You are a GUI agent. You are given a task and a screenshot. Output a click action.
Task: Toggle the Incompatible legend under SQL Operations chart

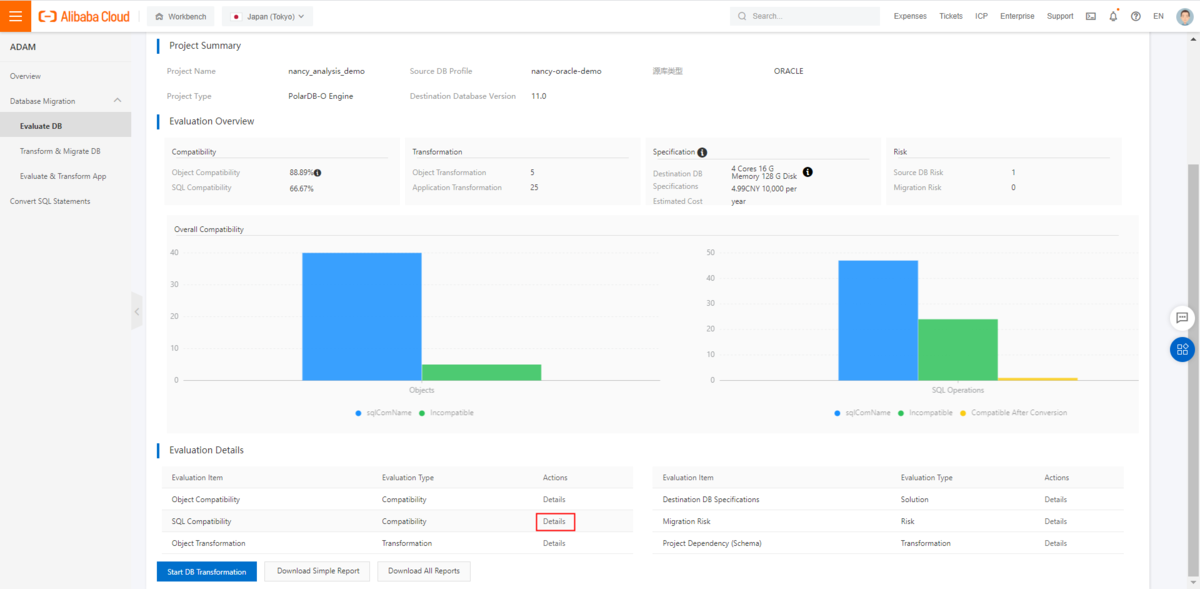pyautogui.click(x=925, y=412)
